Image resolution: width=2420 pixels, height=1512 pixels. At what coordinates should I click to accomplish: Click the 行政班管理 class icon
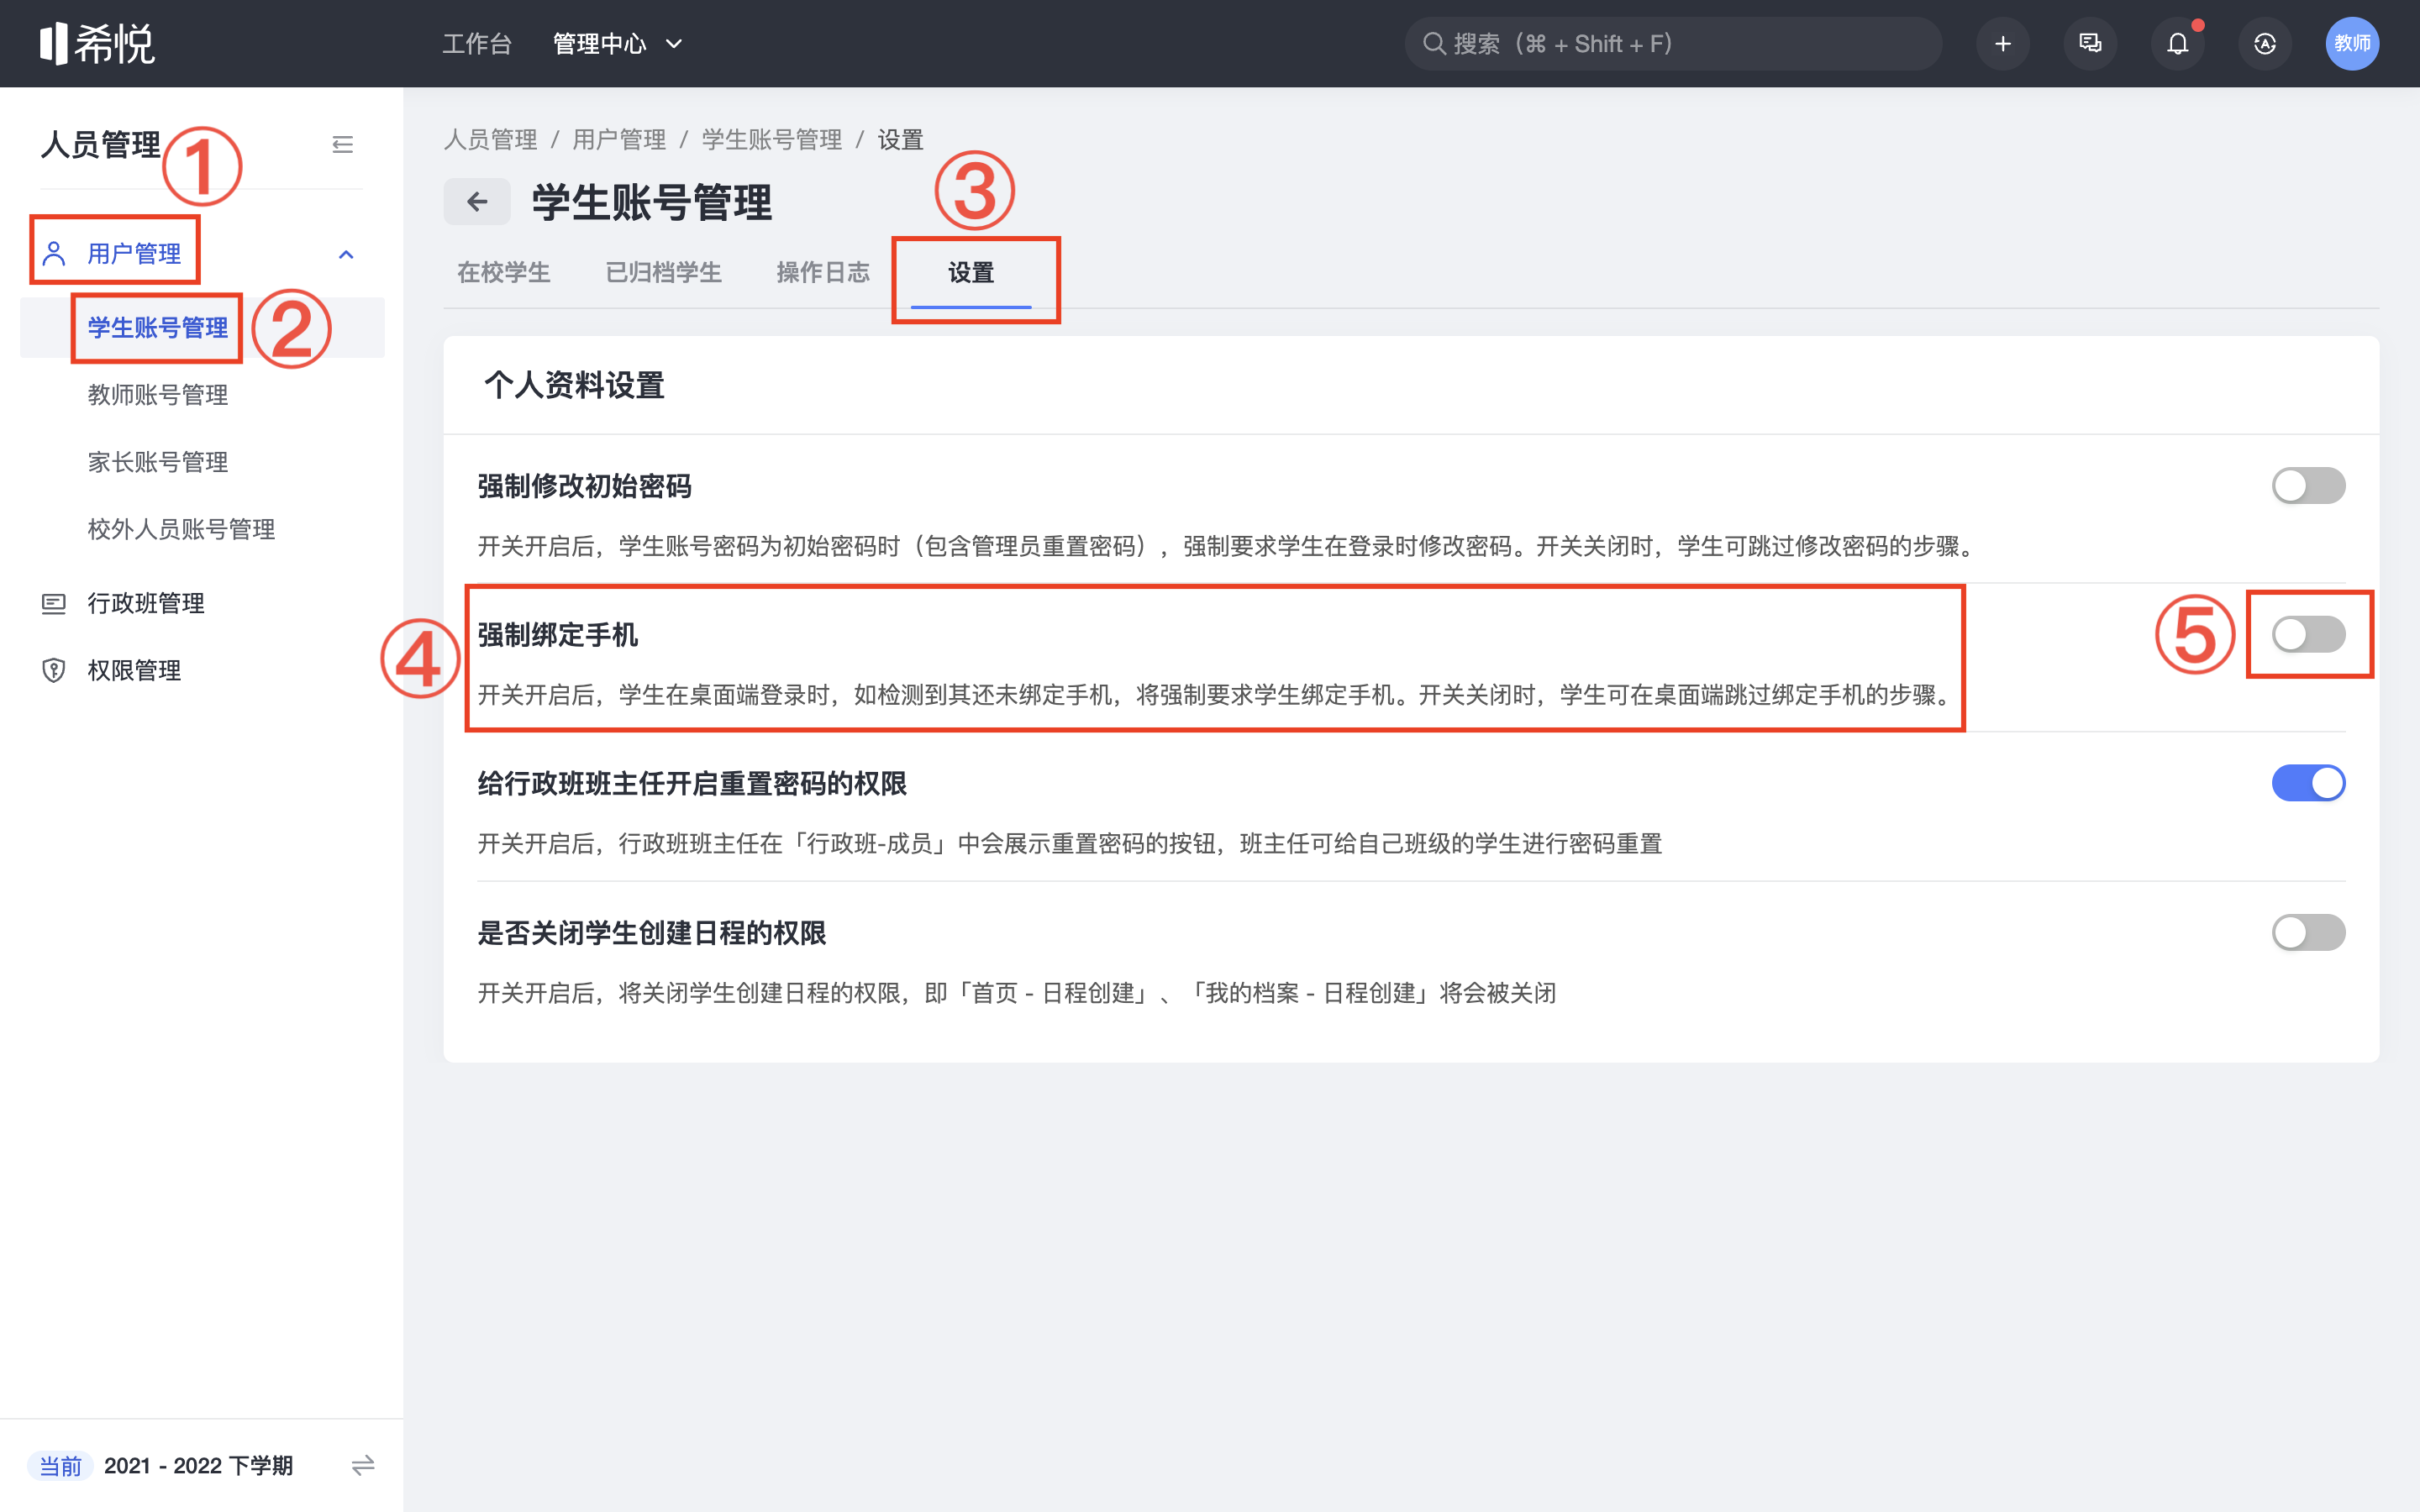click(x=54, y=603)
